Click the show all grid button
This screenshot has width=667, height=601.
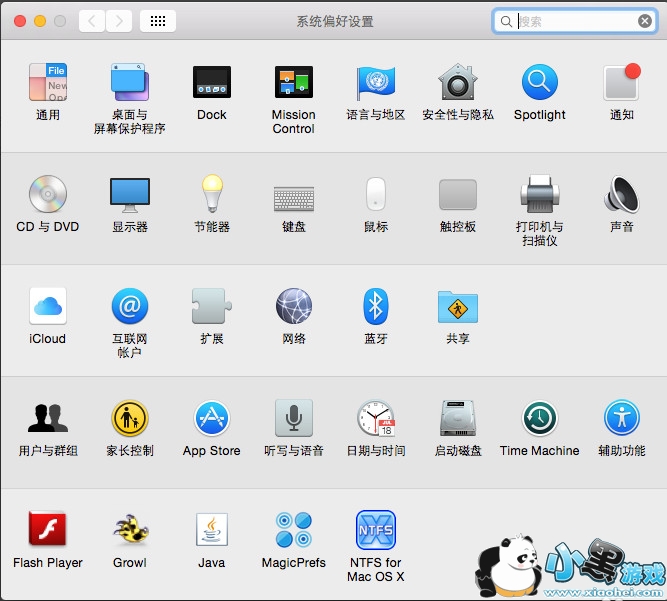158,20
